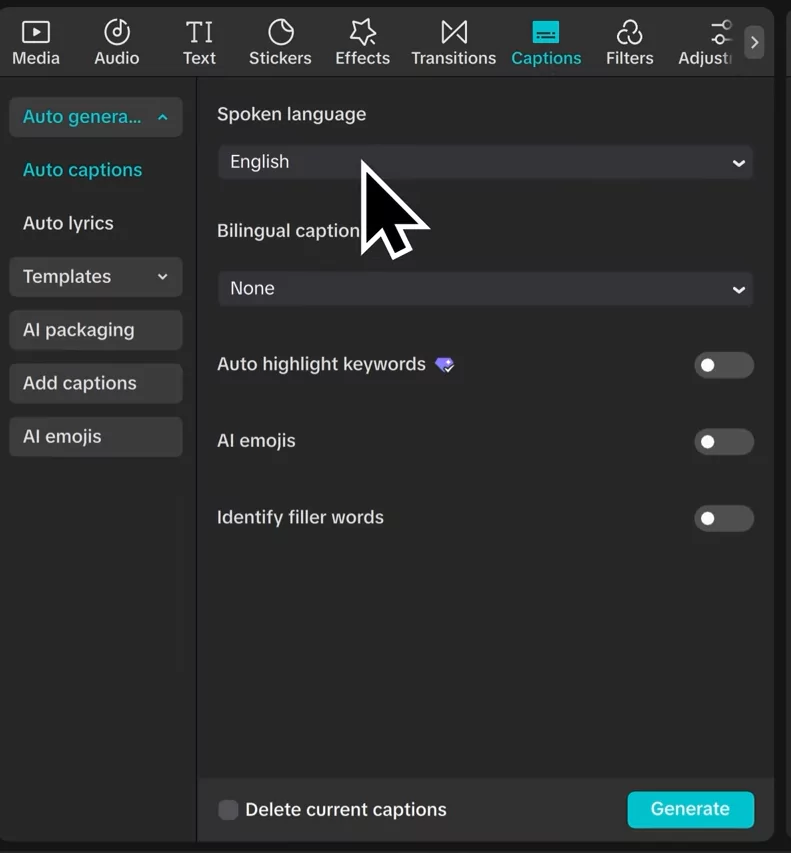Screen dimensions: 791x853
Task: Click the toolbar right-arrow to show more tabs
Action: (x=754, y=42)
